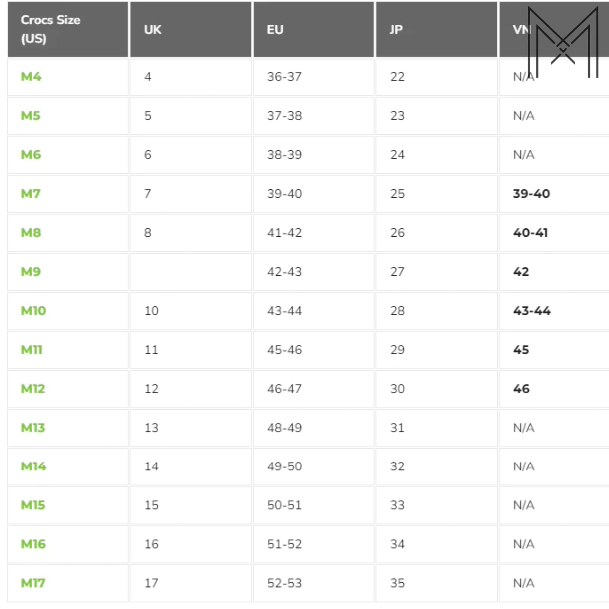Screen dimensions: 609x609
Task: Select the bold VN value 46
Action: (x=521, y=389)
